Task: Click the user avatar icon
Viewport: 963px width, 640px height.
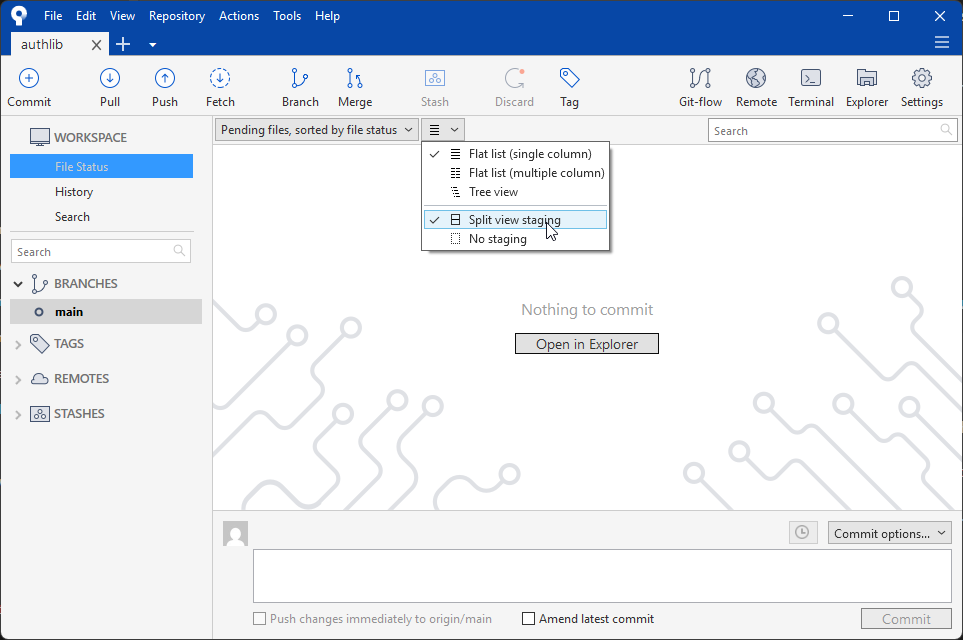Action: [235, 534]
